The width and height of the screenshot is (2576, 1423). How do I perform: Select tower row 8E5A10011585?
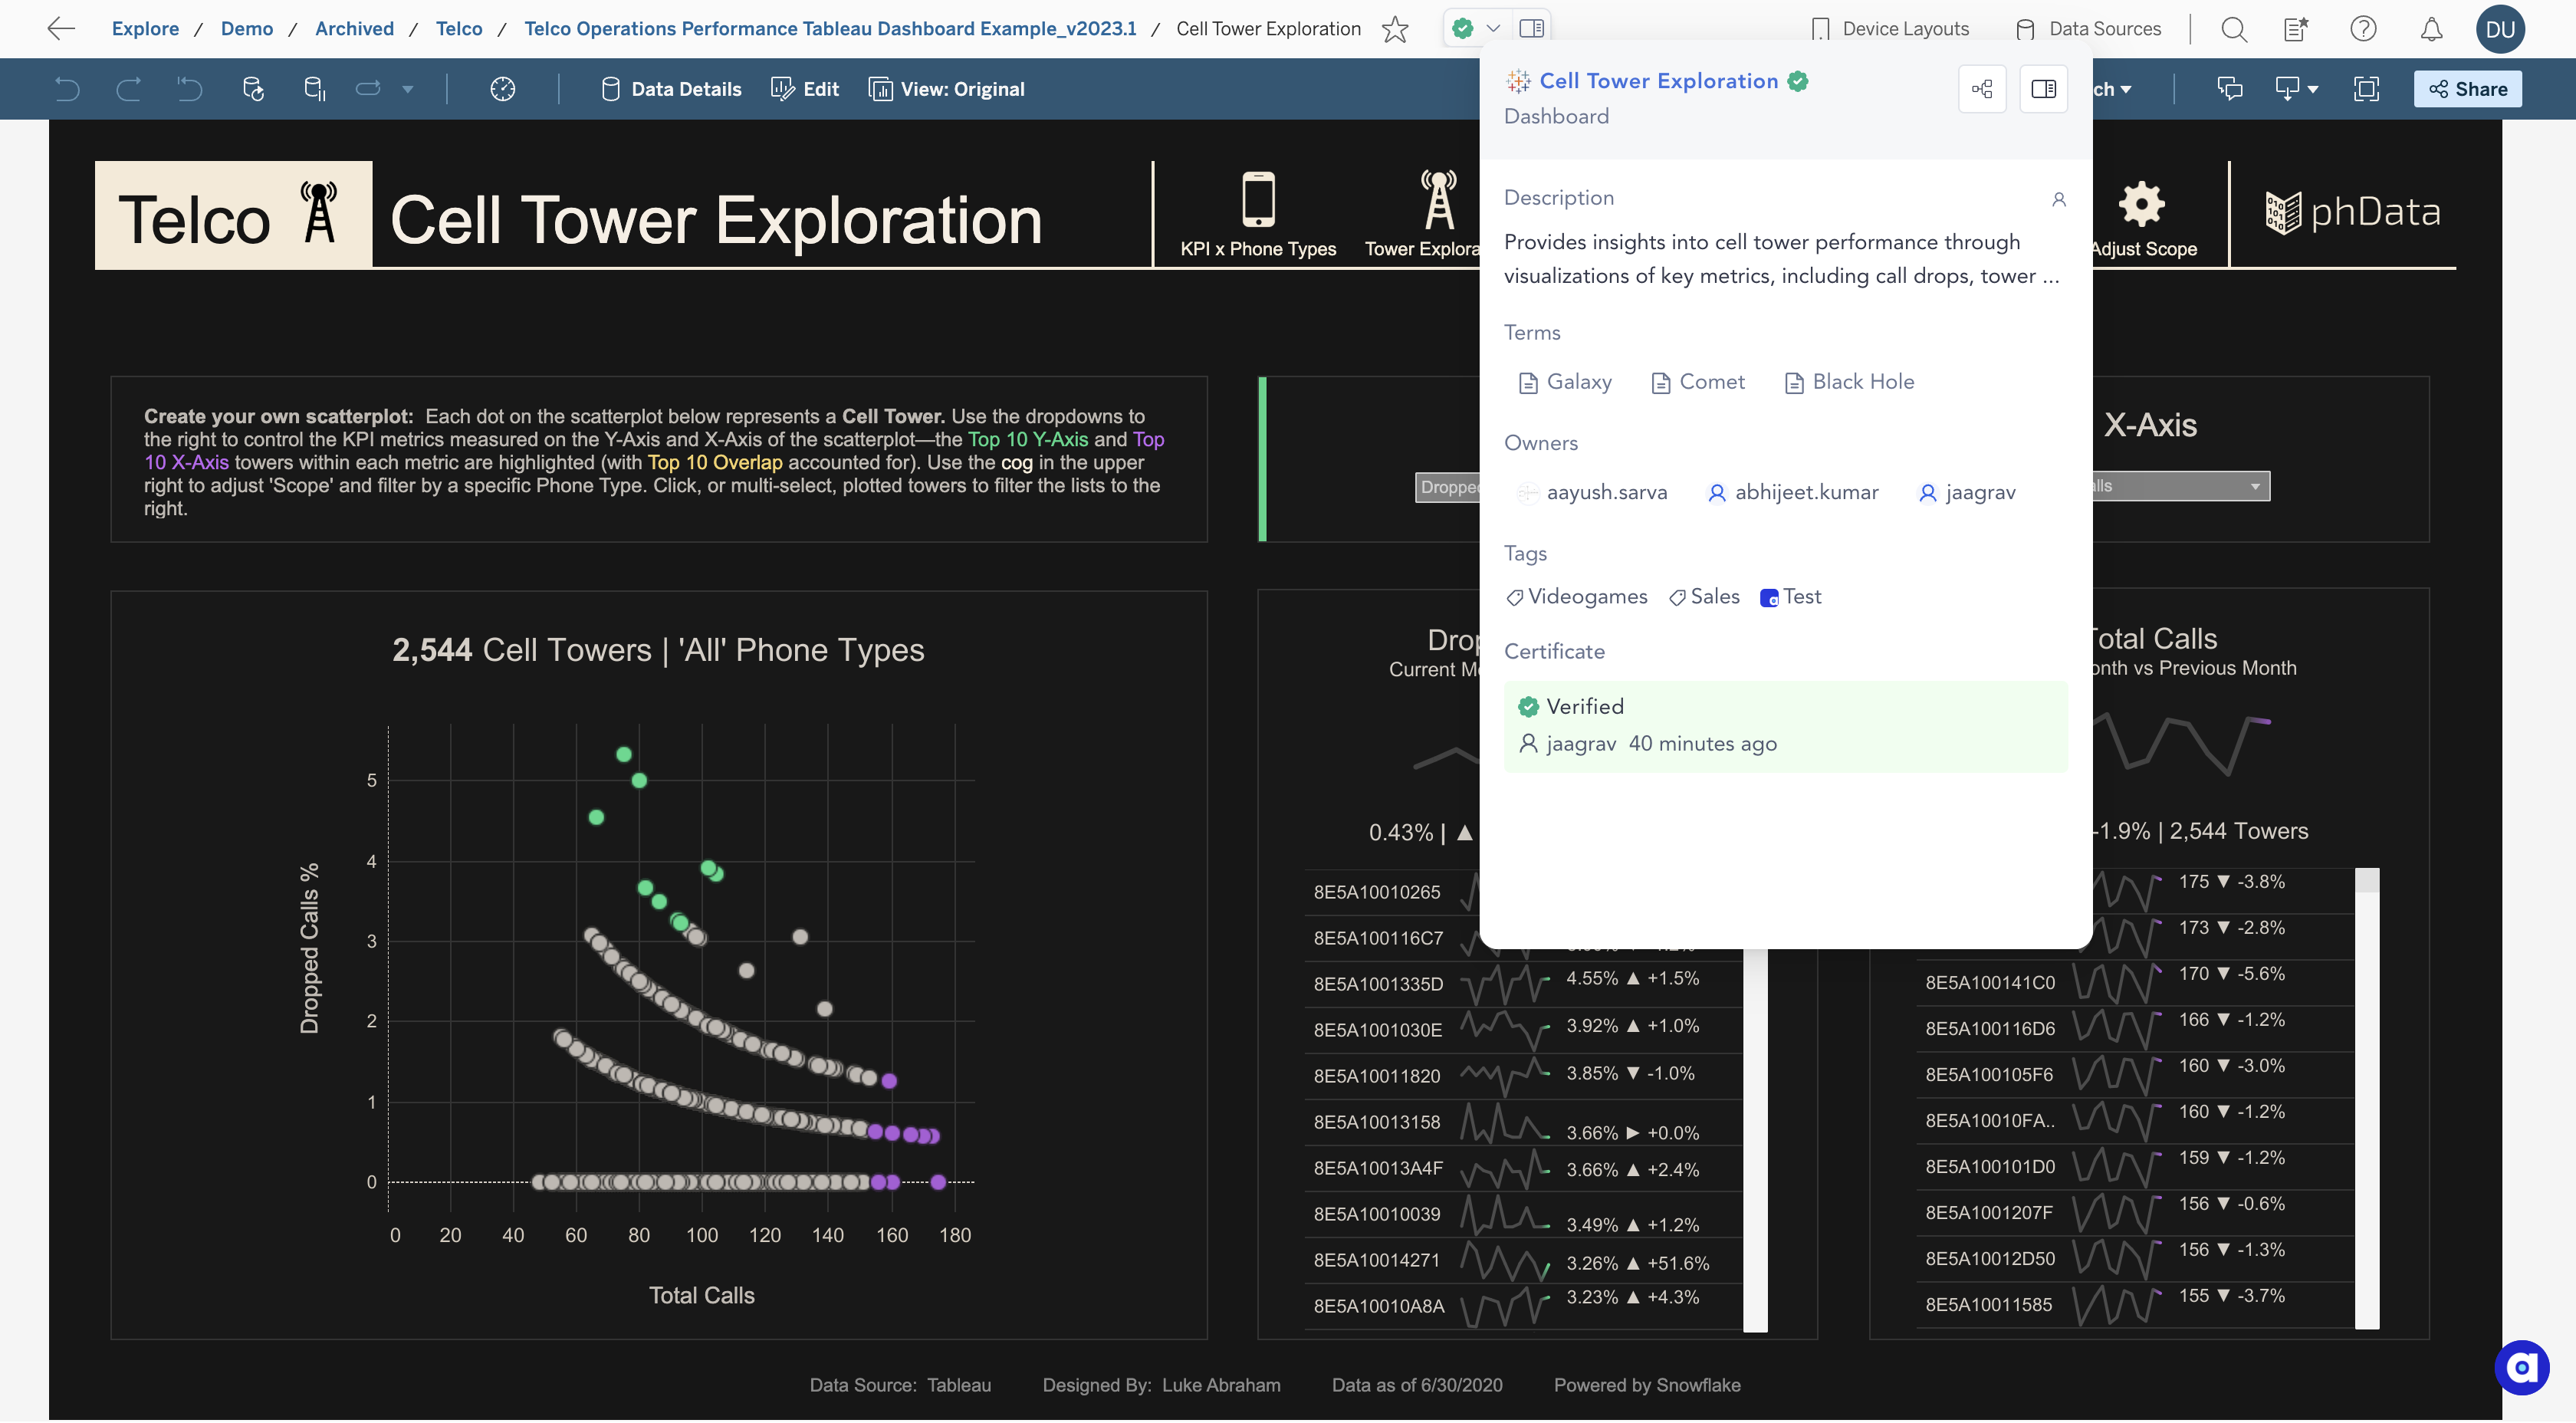tap(2135, 1305)
